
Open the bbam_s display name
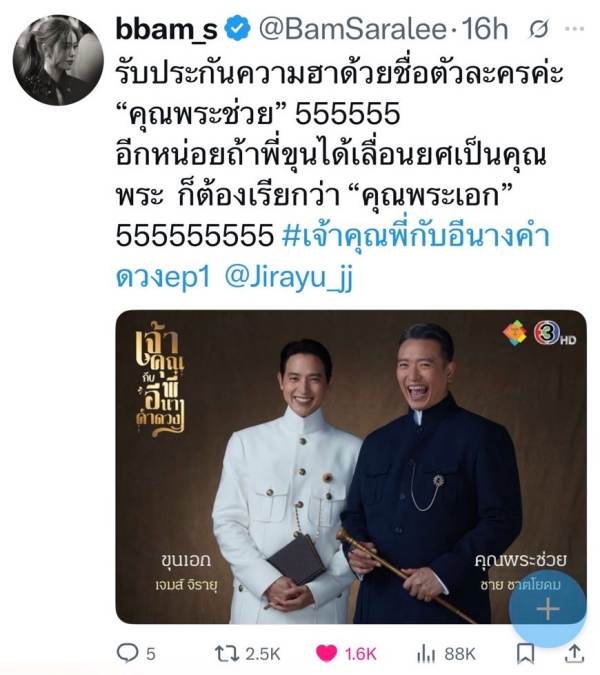click(x=167, y=29)
